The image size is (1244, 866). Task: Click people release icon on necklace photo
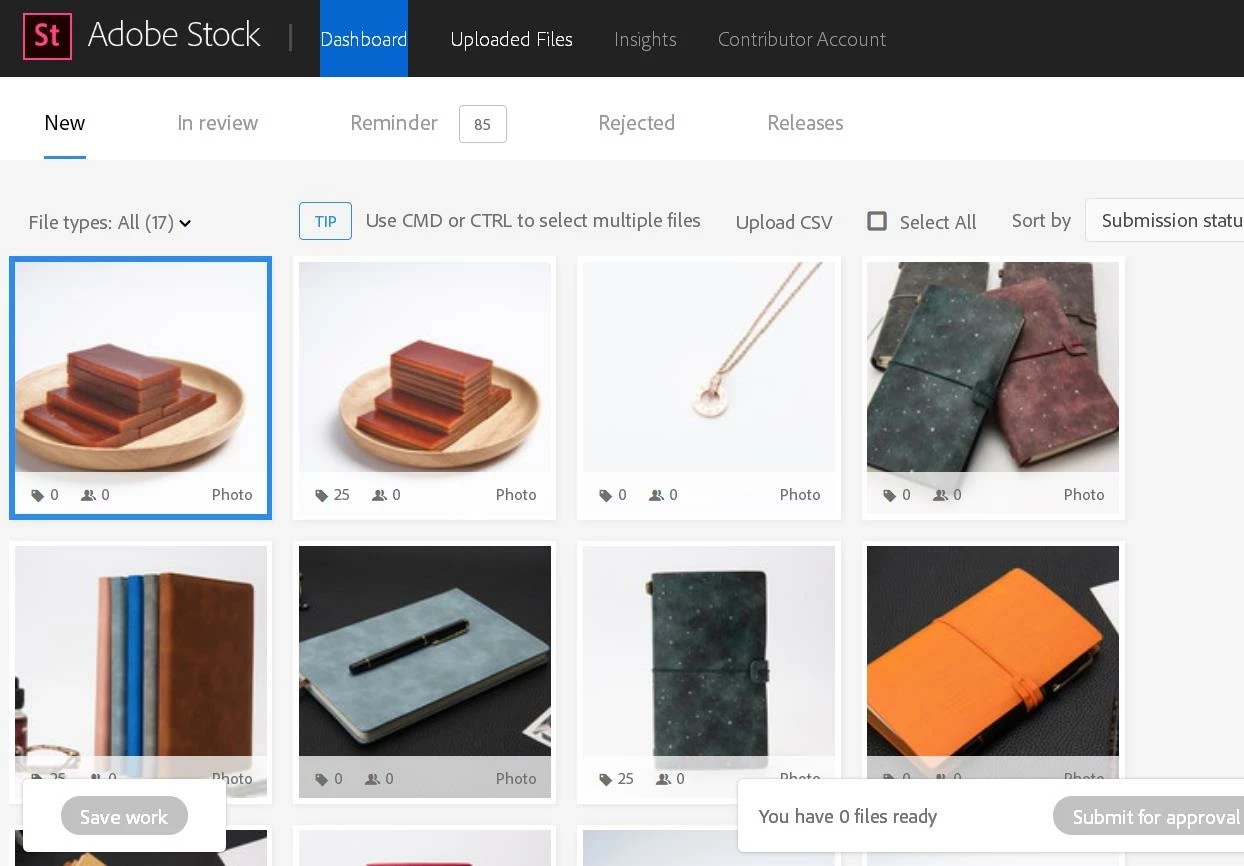[657, 495]
